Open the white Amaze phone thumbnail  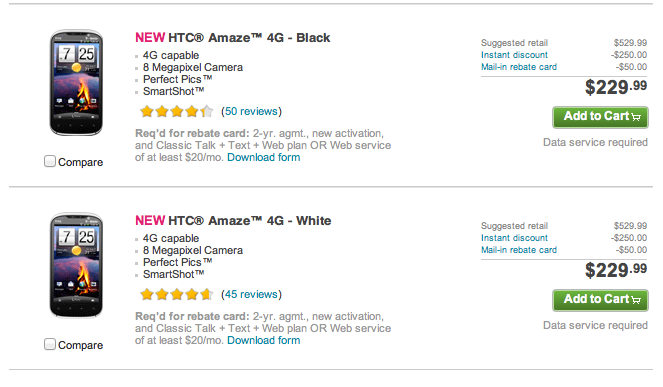pyautogui.click(x=77, y=265)
